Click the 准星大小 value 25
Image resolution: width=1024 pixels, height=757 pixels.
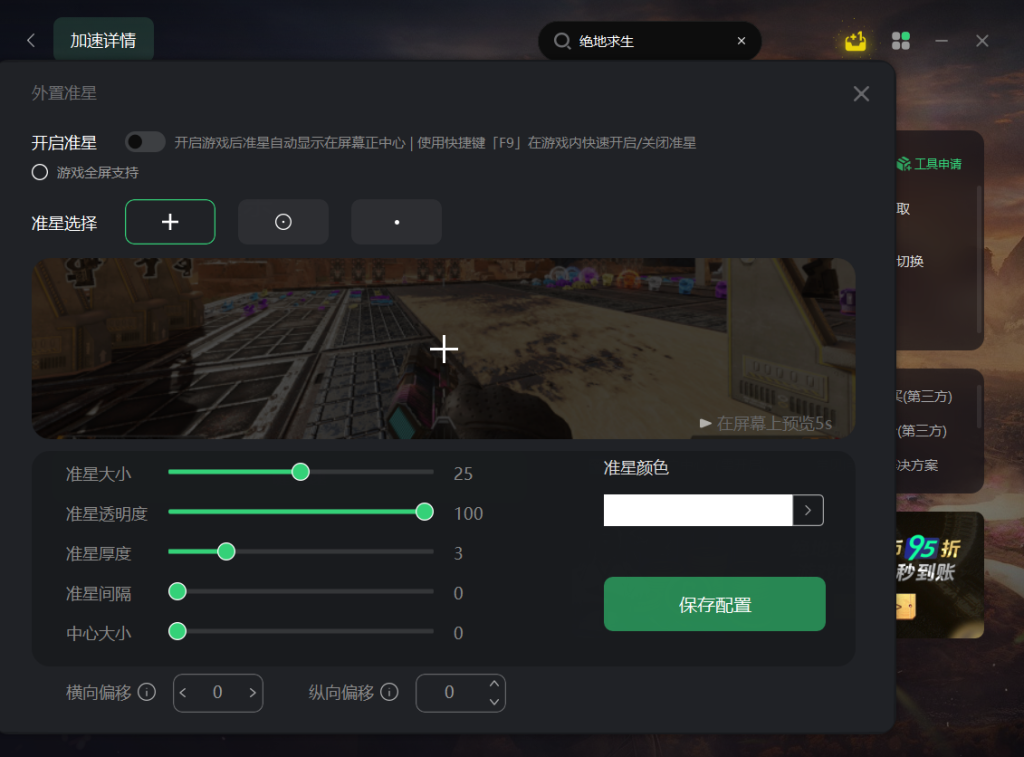463,474
